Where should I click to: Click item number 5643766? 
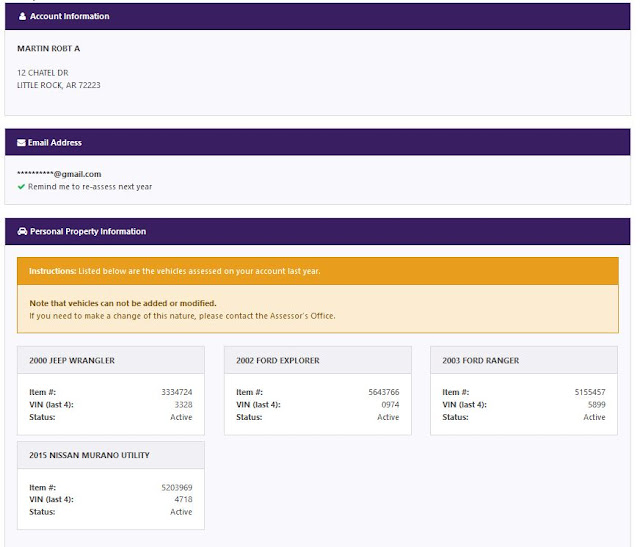click(384, 392)
